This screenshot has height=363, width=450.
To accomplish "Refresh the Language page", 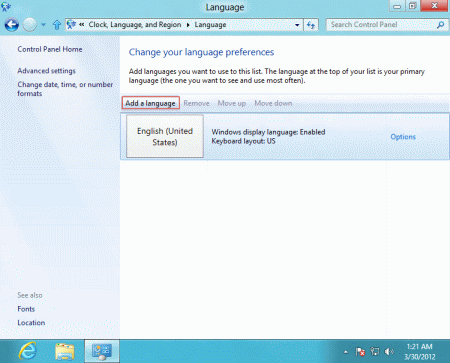I will tap(311, 25).
